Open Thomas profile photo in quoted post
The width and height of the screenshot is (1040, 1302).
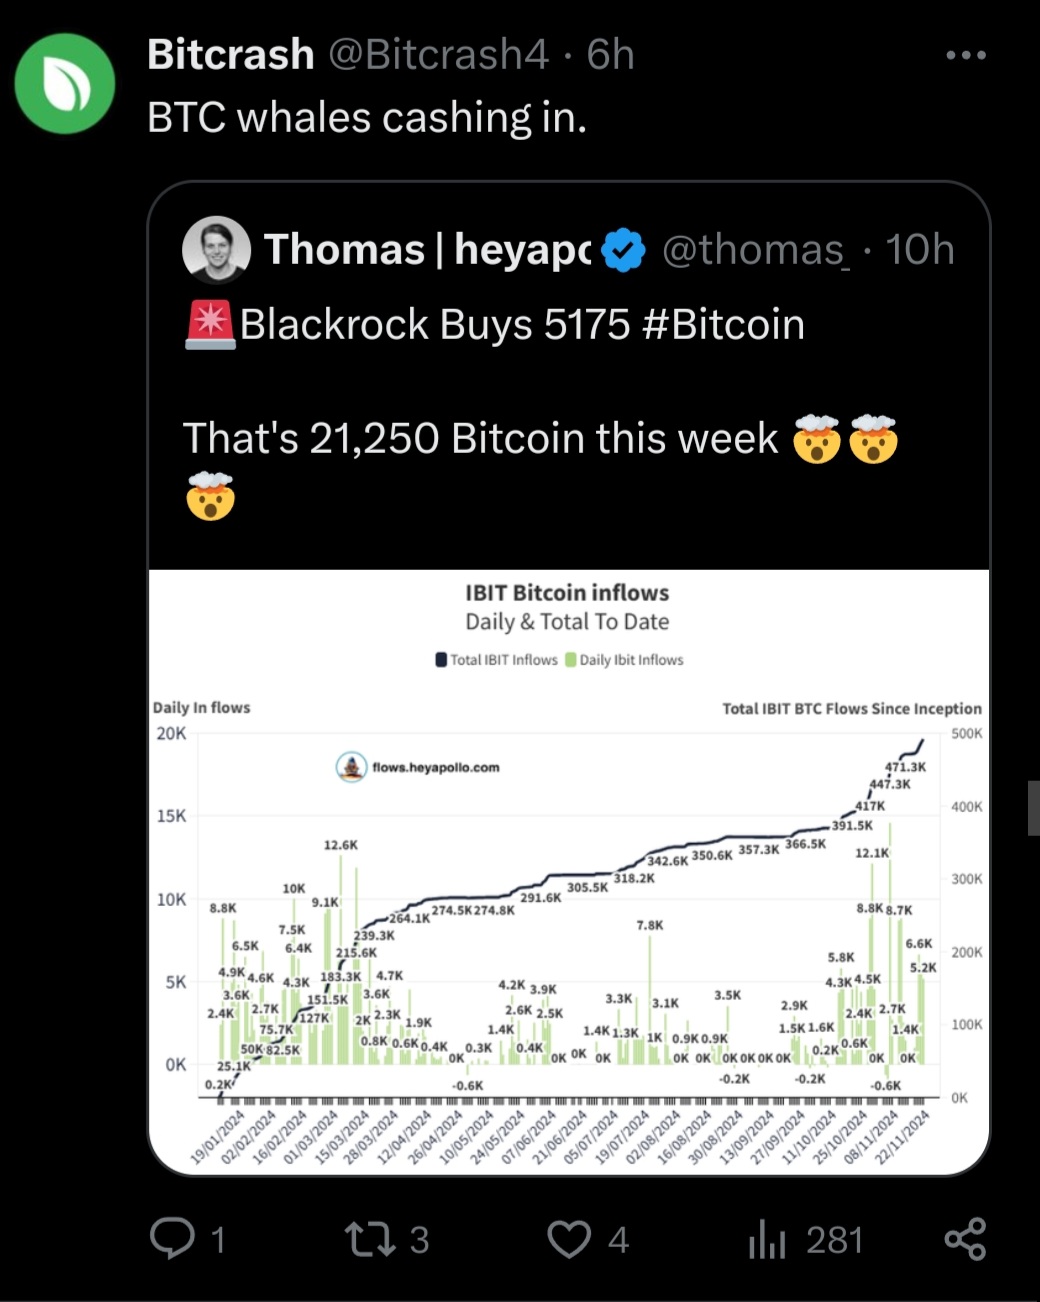click(x=216, y=250)
